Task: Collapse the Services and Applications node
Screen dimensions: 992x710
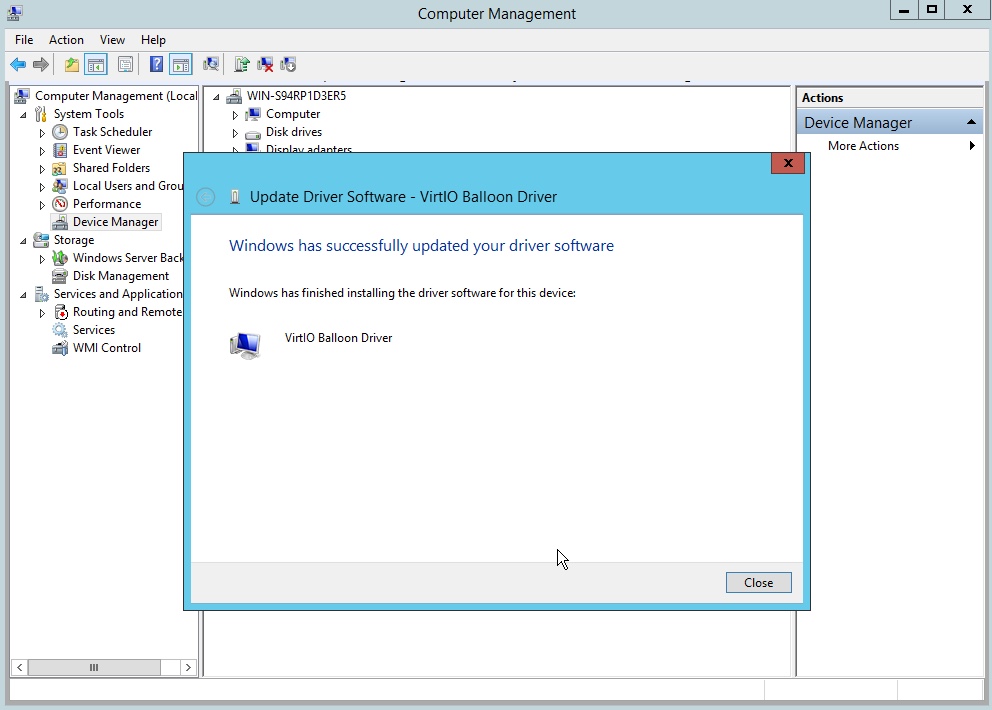Action: tap(23, 295)
